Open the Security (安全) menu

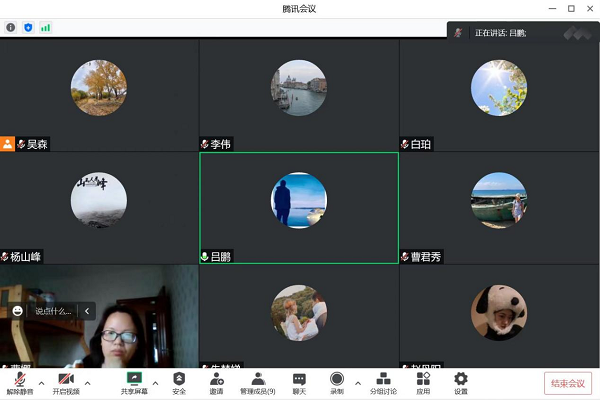pos(179,383)
